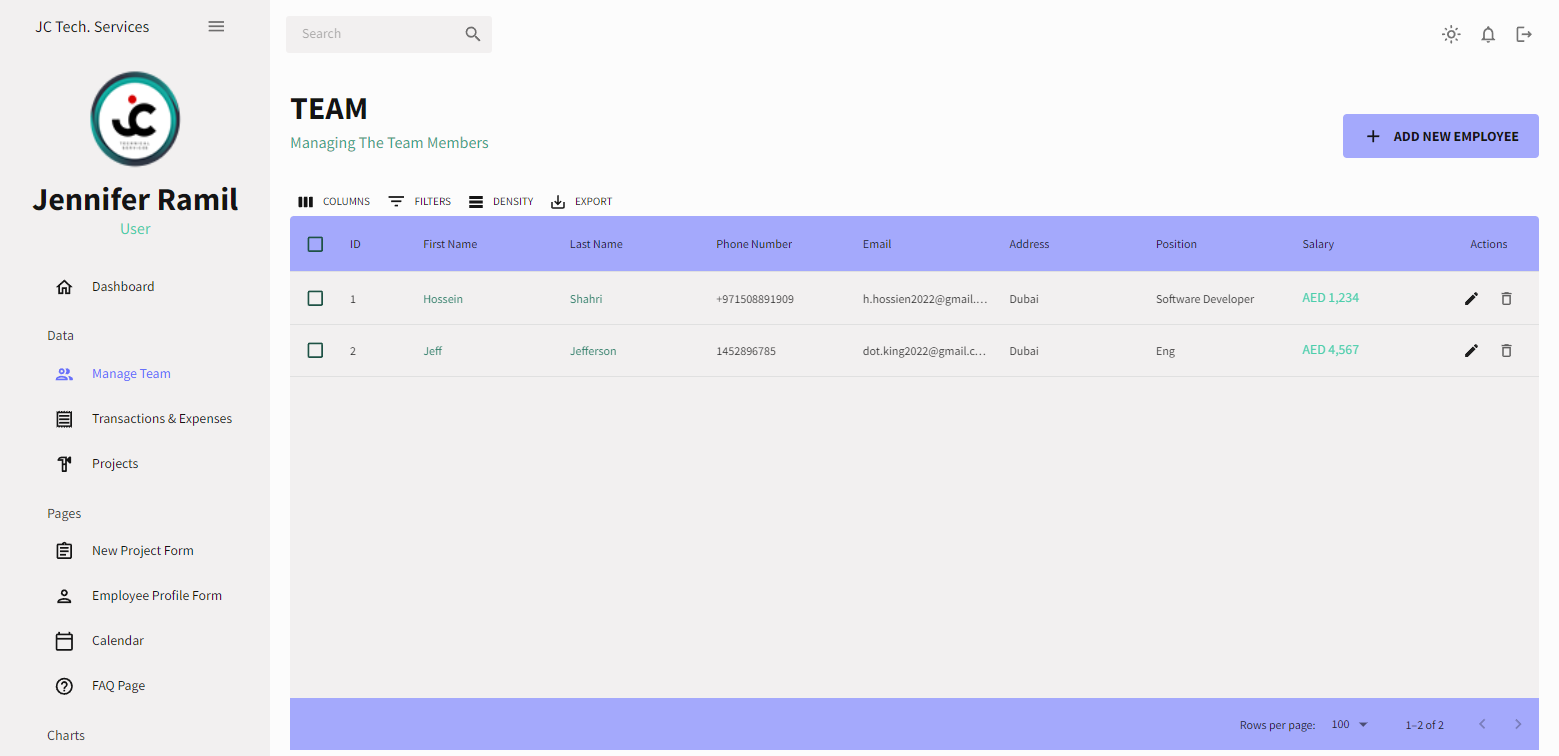This screenshot has width=1559, height=756.
Task: Click the Export button
Action: click(582, 201)
